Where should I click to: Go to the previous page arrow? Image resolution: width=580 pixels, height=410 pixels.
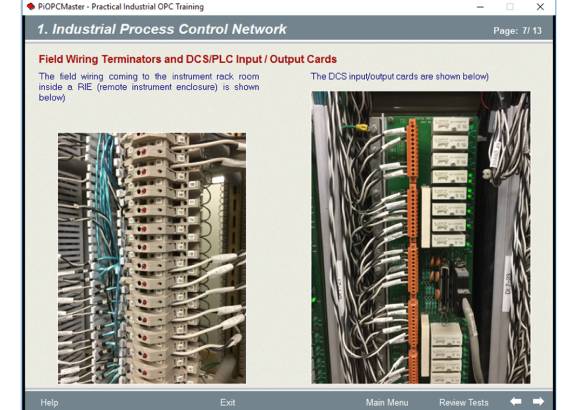pos(516,401)
